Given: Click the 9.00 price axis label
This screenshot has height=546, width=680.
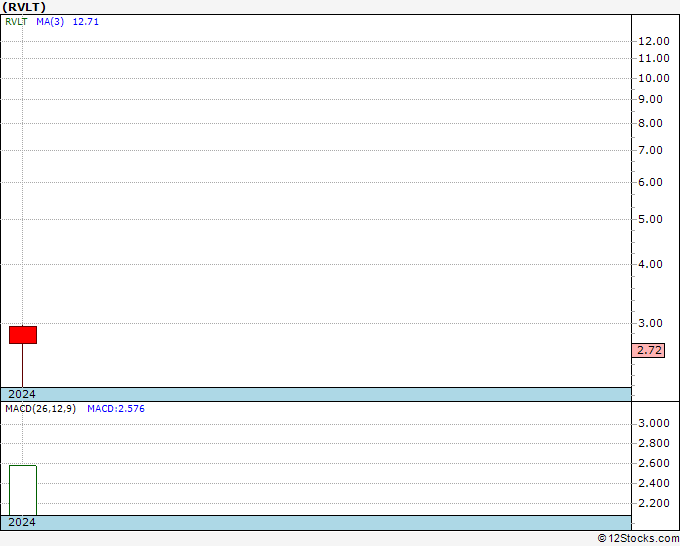Looking at the screenshot, I should pos(650,99).
